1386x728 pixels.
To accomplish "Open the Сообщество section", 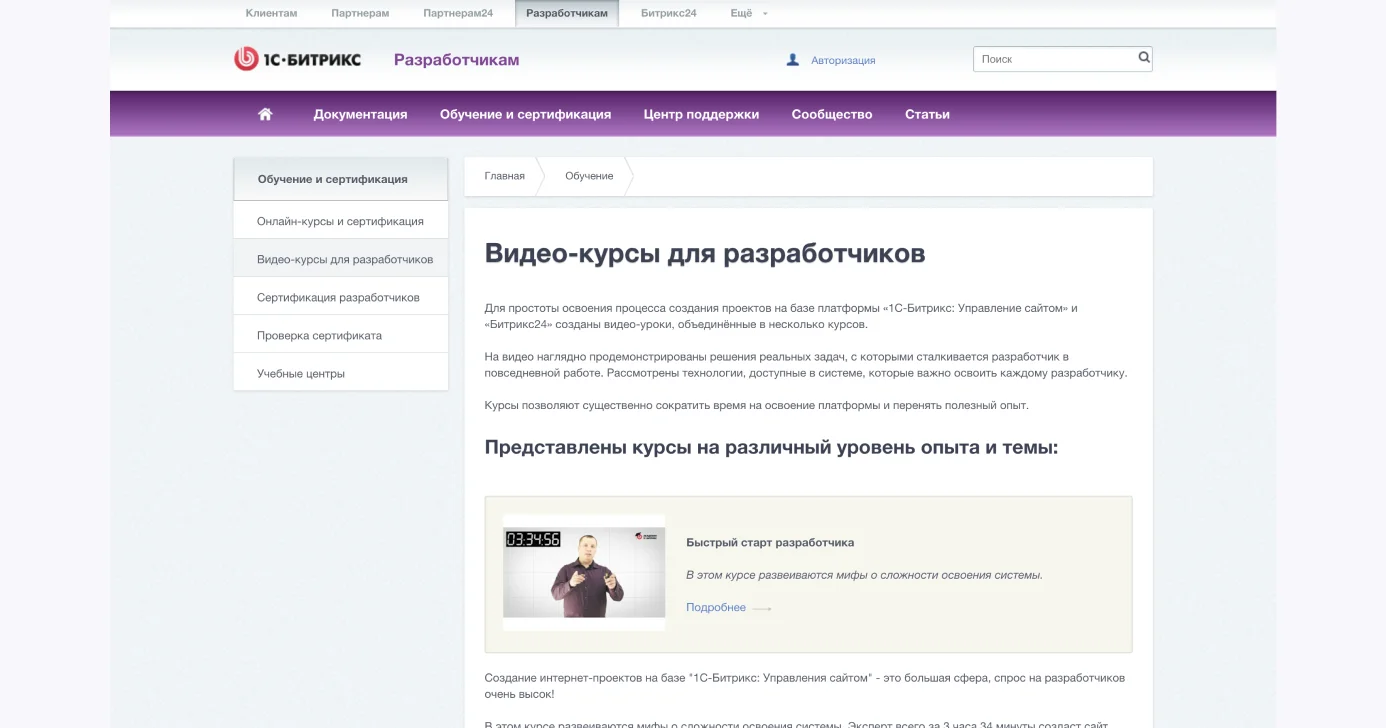I will click(831, 113).
